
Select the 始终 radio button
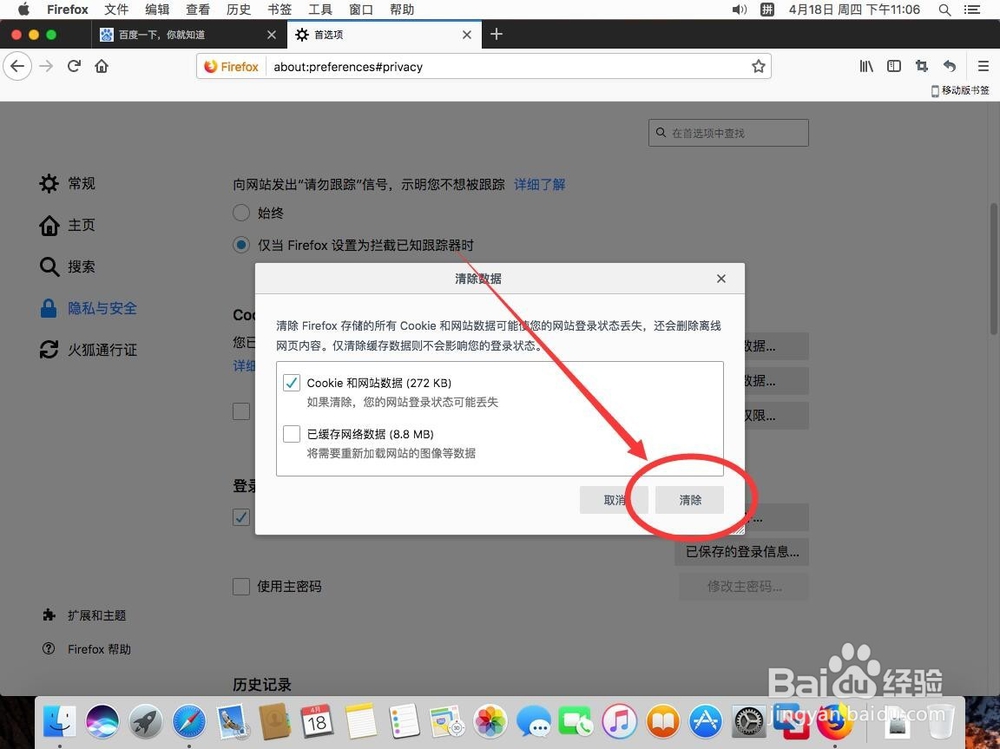coord(241,212)
